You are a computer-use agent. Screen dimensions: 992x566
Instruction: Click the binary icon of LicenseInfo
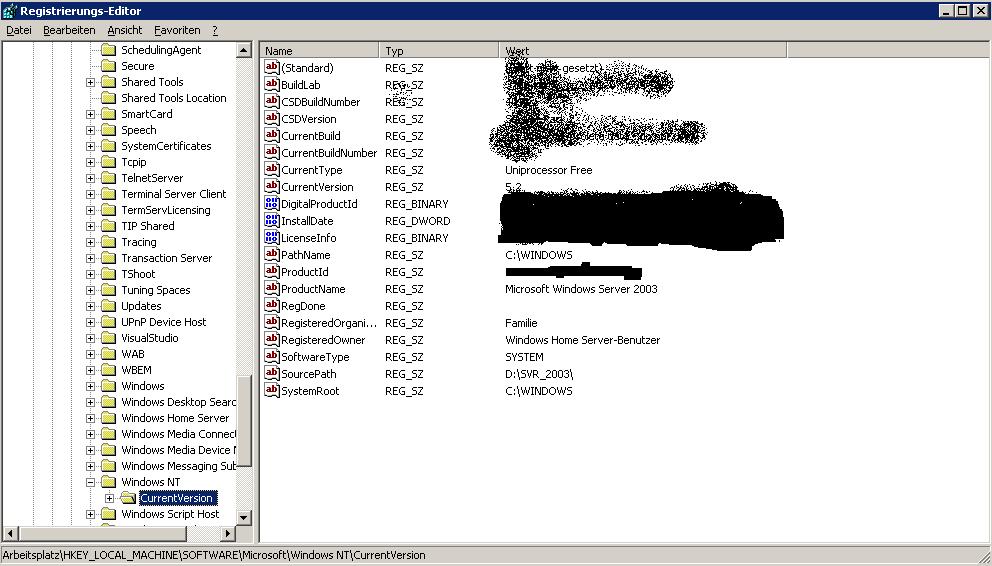coord(271,238)
